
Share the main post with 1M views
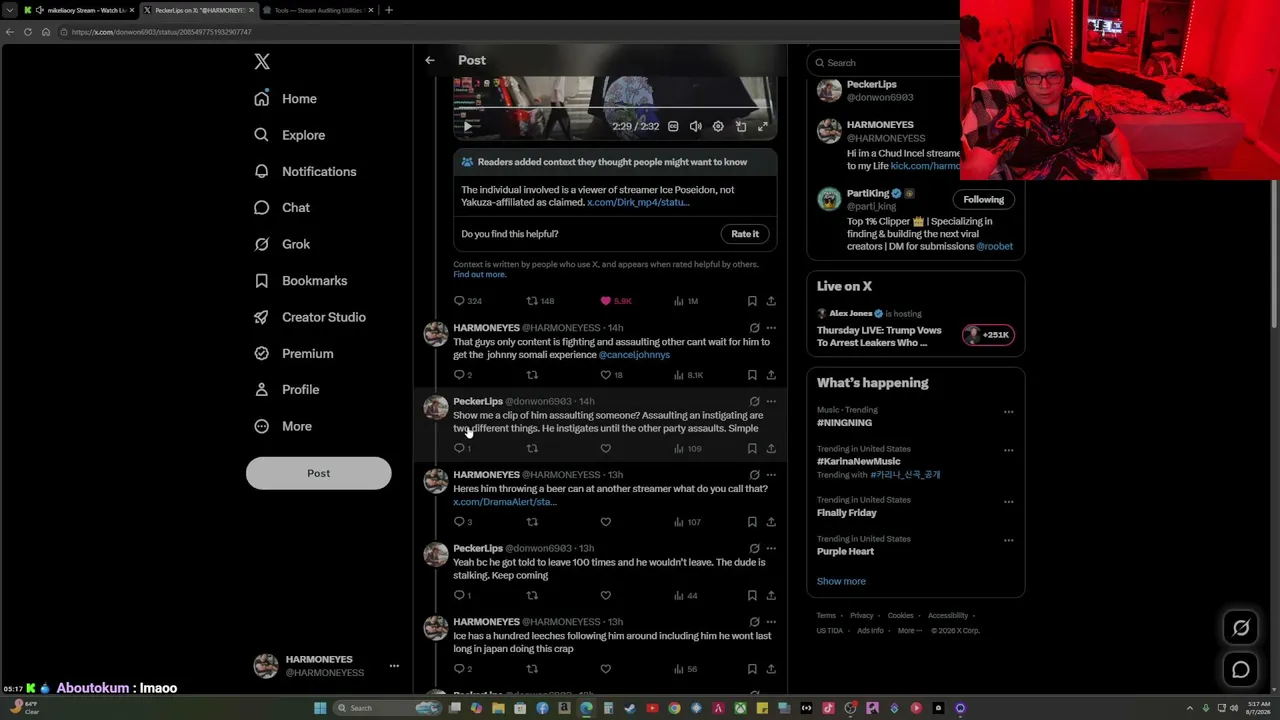coord(771,301)
